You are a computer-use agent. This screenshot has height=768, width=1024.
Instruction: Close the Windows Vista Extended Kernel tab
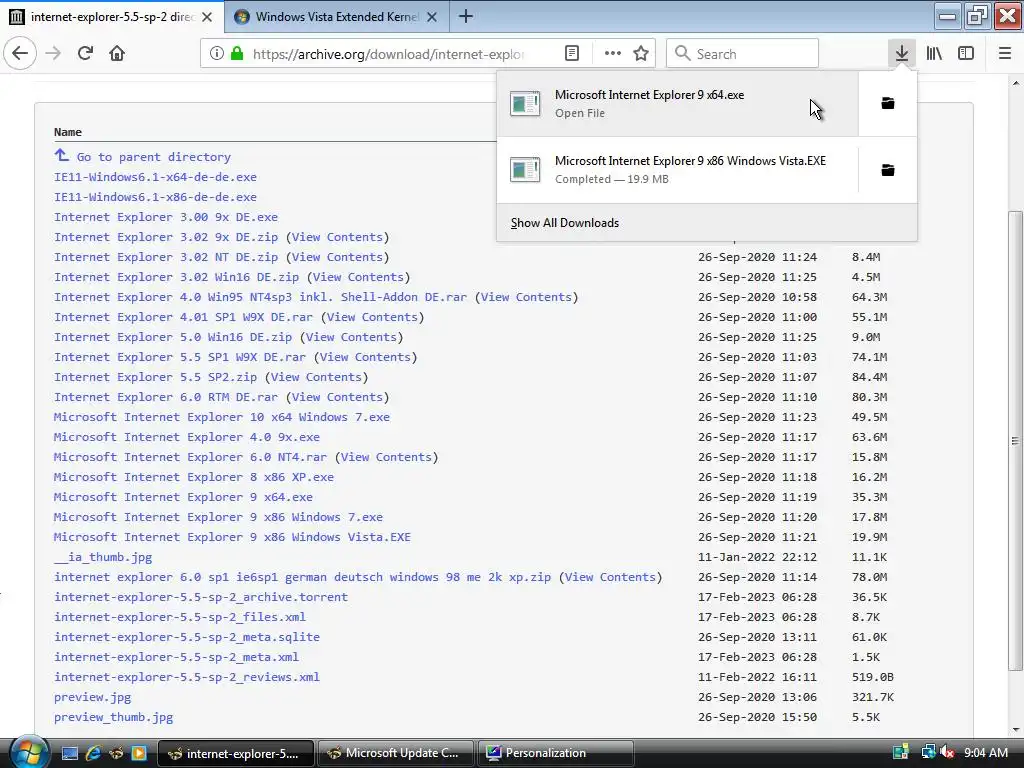[432, 17]
